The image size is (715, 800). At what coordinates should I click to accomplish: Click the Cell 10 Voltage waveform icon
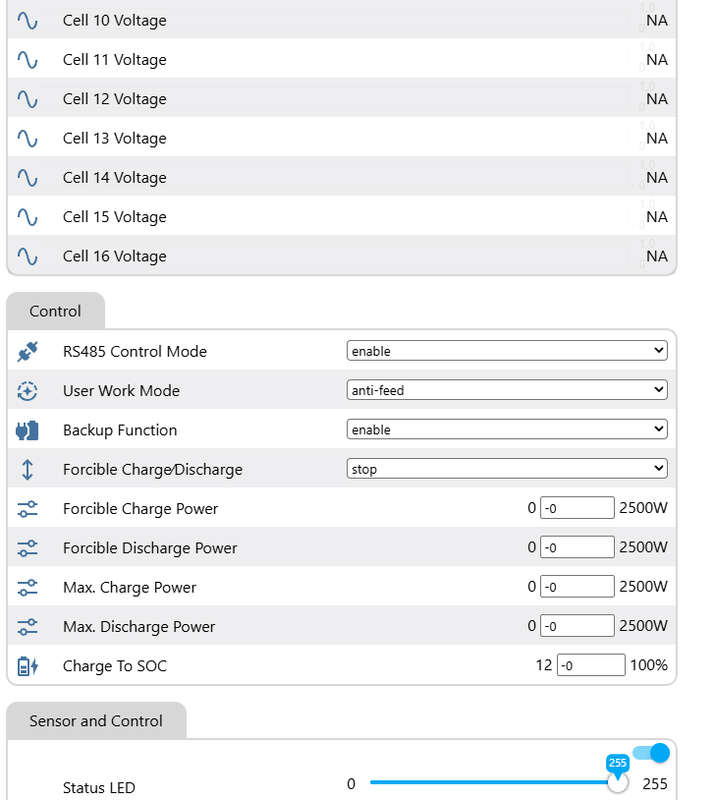[27, 20]
